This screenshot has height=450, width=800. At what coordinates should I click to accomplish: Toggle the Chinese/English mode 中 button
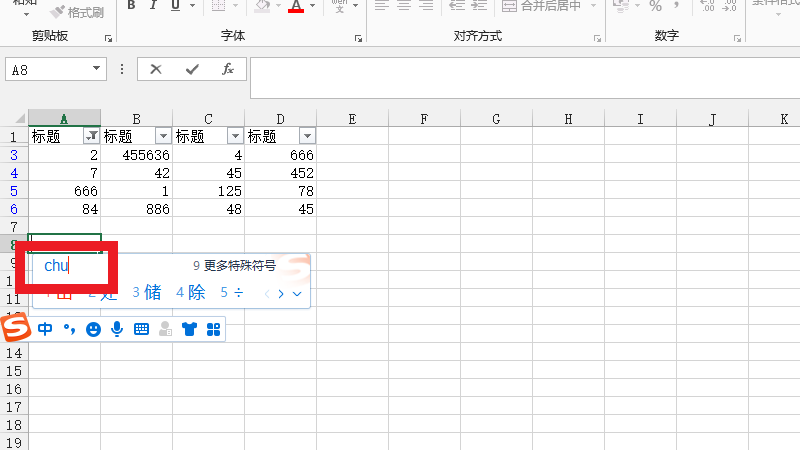45,329
